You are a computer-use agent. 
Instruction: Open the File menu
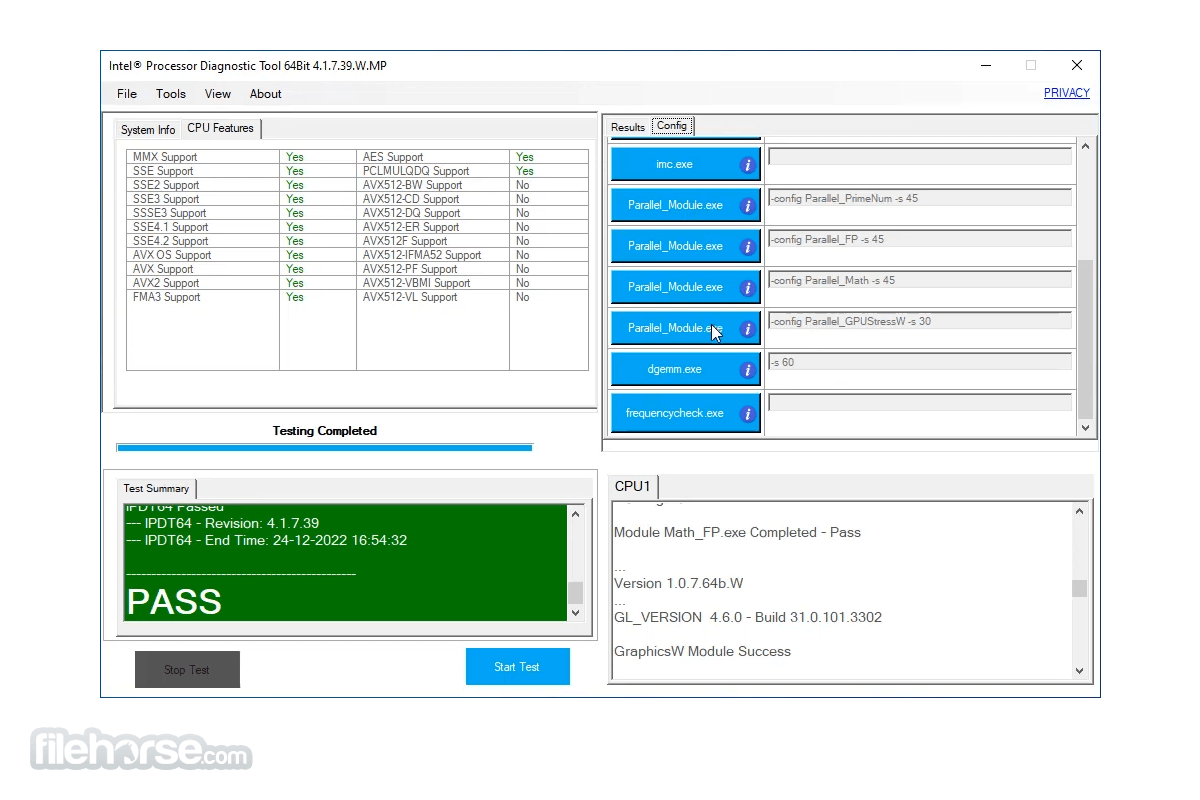127,94
